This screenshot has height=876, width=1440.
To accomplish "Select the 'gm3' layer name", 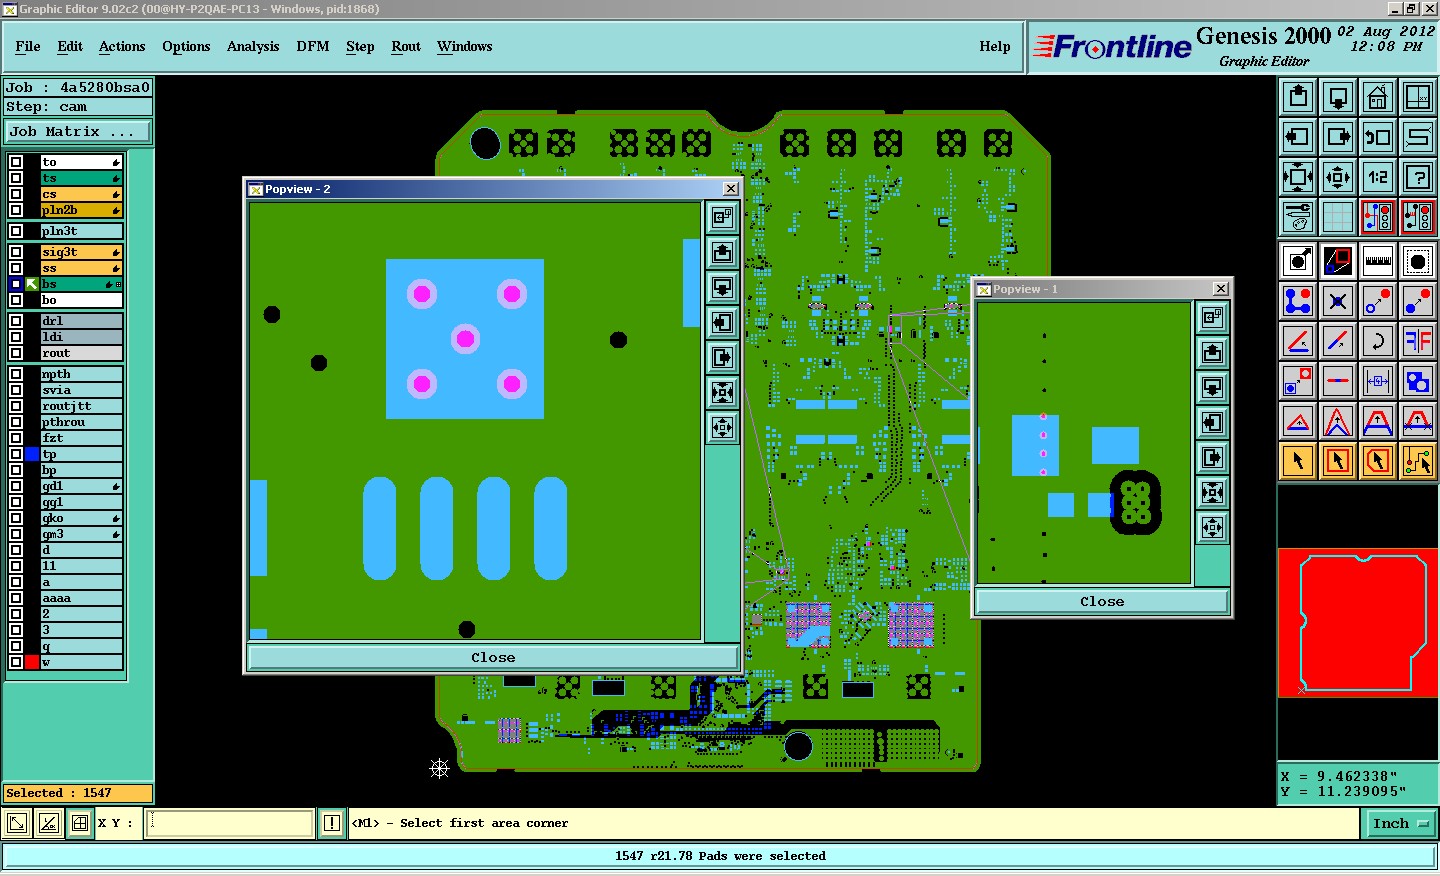I will pyautogui.click(x=81, y=534).
